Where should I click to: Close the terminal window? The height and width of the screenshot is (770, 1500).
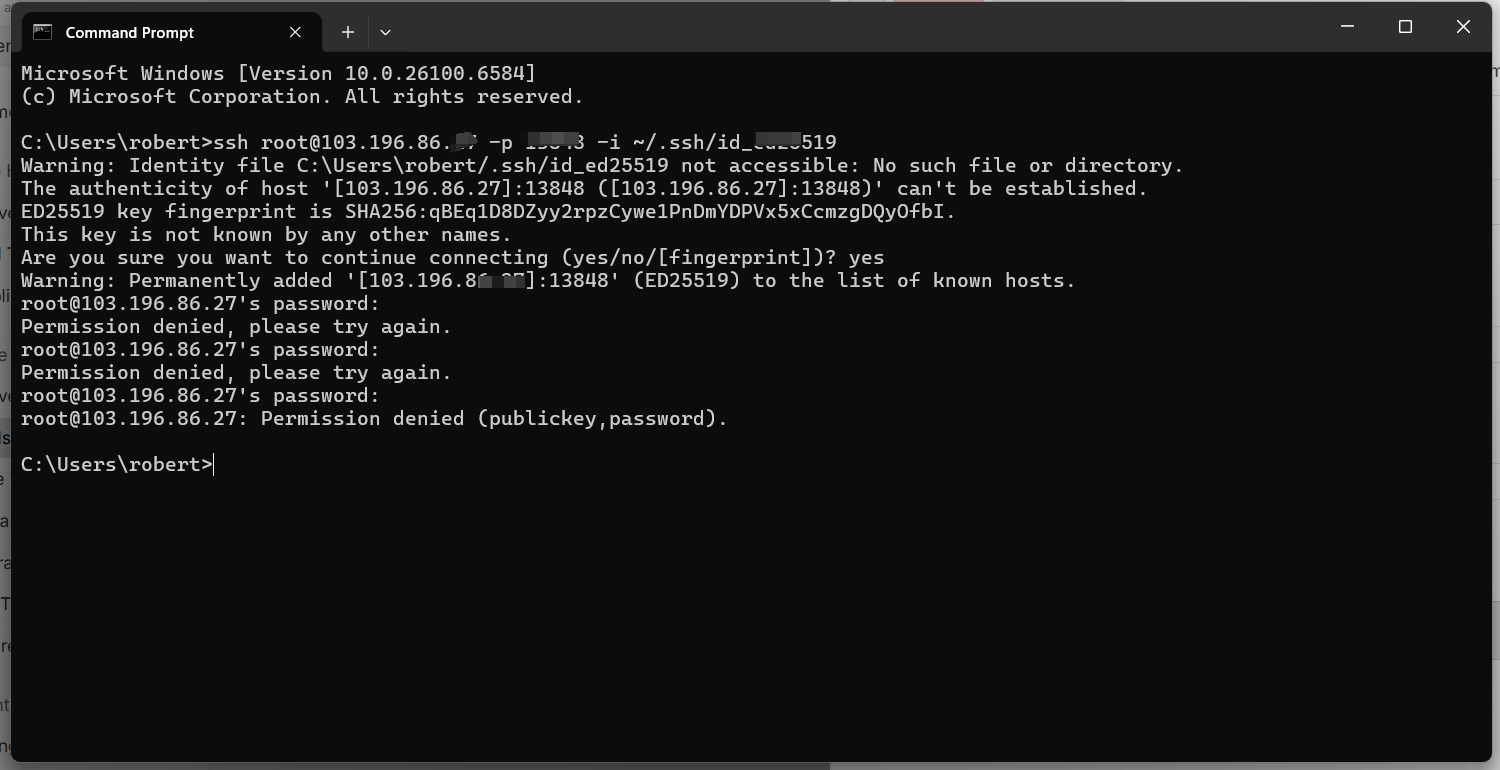[1463, 27]
